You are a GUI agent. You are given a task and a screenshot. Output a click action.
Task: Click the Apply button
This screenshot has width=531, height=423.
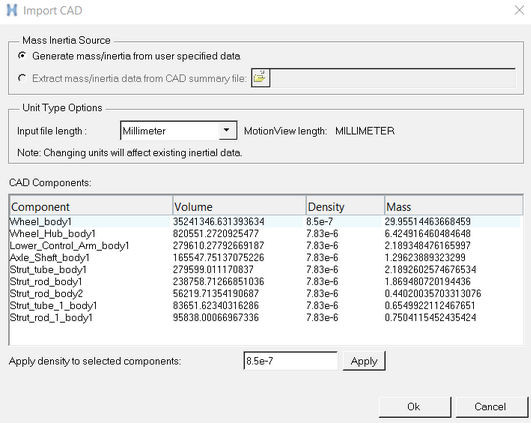pyautogui.click(x=364, y=361)
